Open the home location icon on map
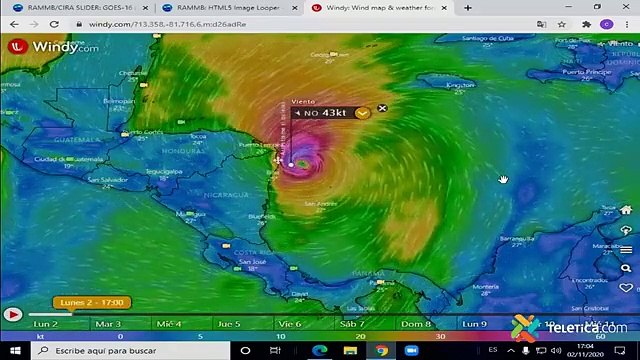640x360 pixels. point(626,210)
